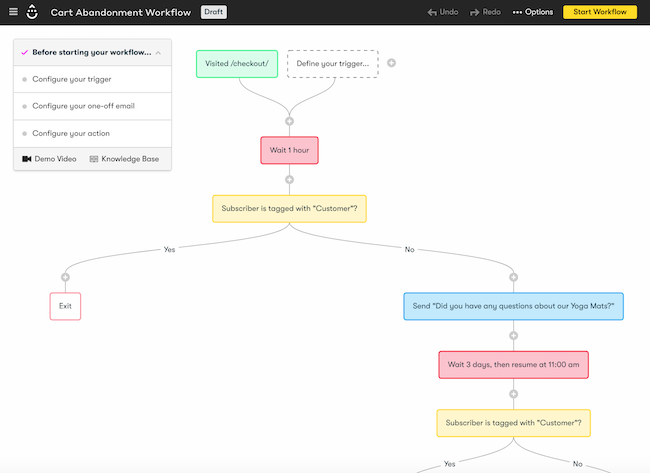This screenshot has width=650, height=473.
Task: Select 'Configure your one-off email' step
Action: pyautogui.click(x=92, y=106)
